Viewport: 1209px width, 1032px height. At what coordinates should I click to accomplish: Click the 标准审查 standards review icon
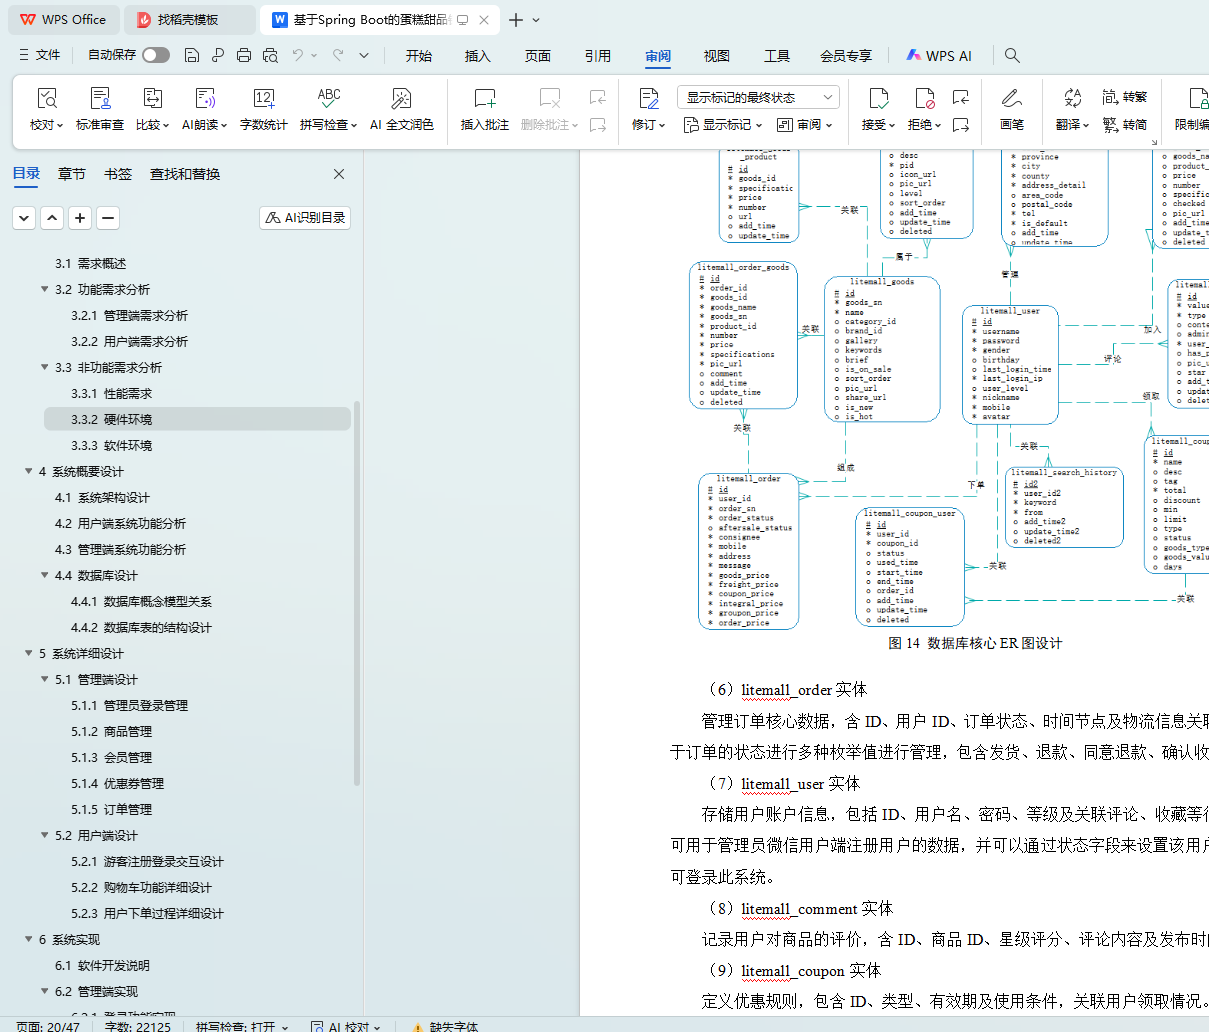tap(100, 99)
